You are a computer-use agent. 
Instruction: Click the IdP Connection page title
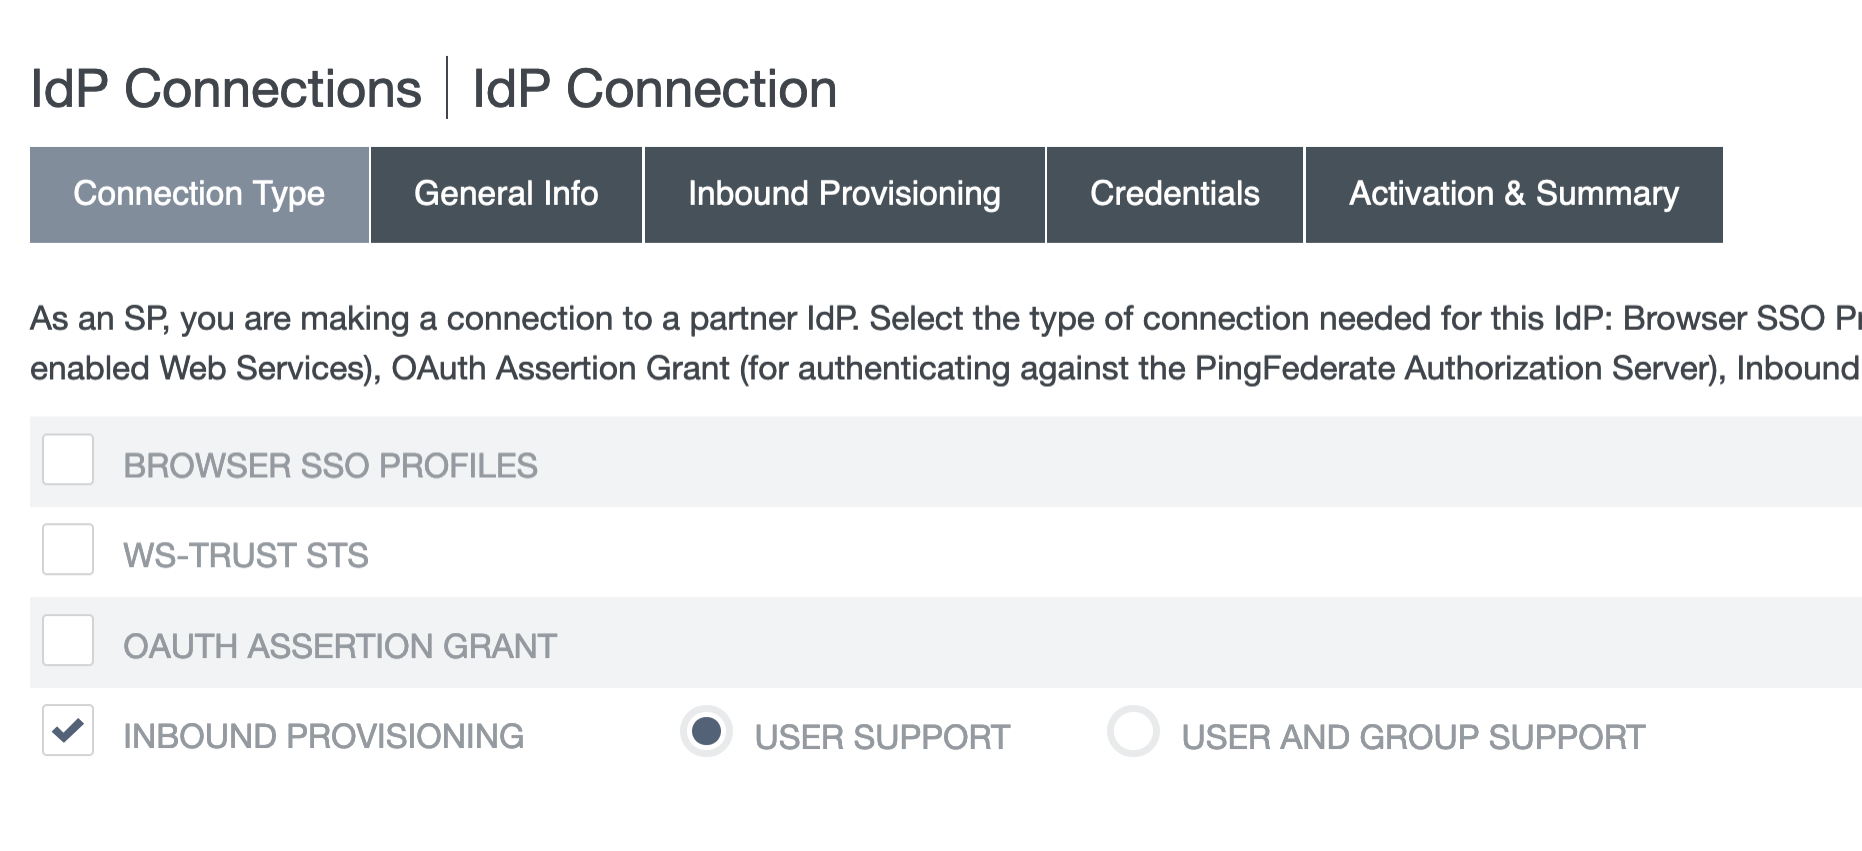coord(654,89)
